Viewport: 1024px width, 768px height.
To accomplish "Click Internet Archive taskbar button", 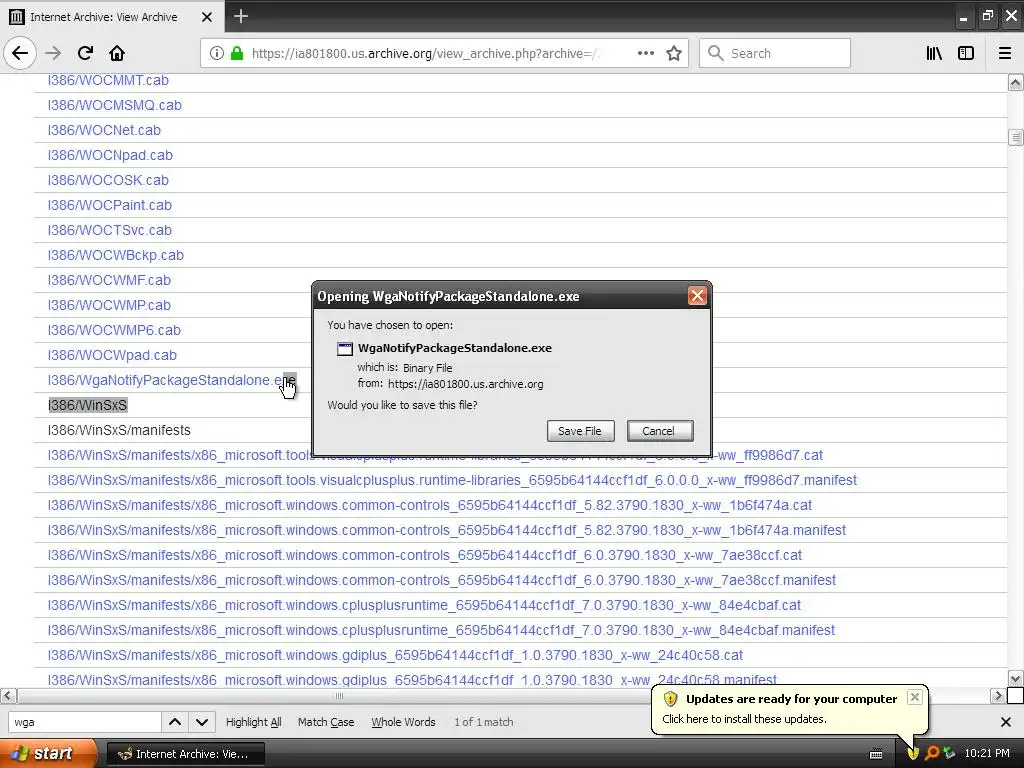I will click(185, 754).
